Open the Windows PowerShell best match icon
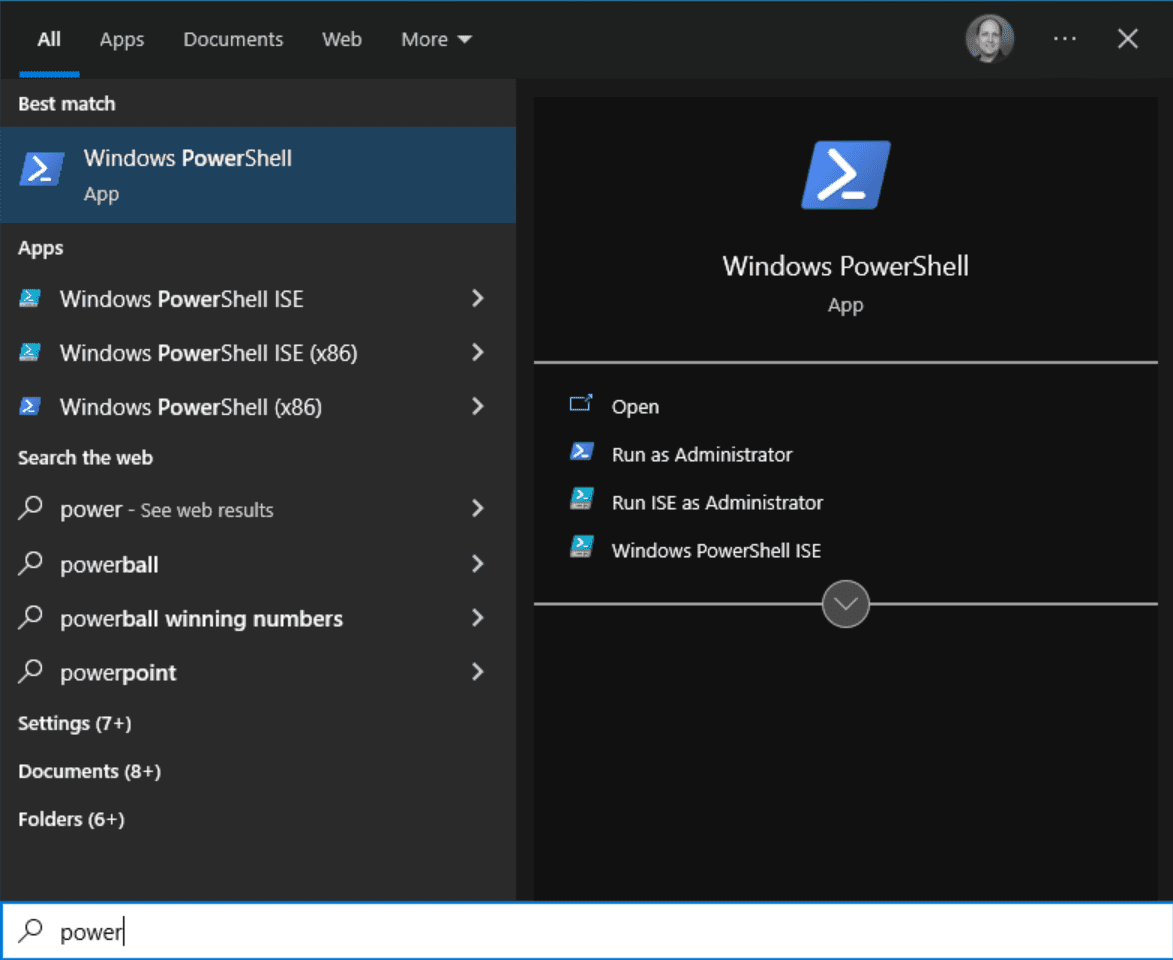The width and height of the screenshot is (1173, 960). point(41,169)
